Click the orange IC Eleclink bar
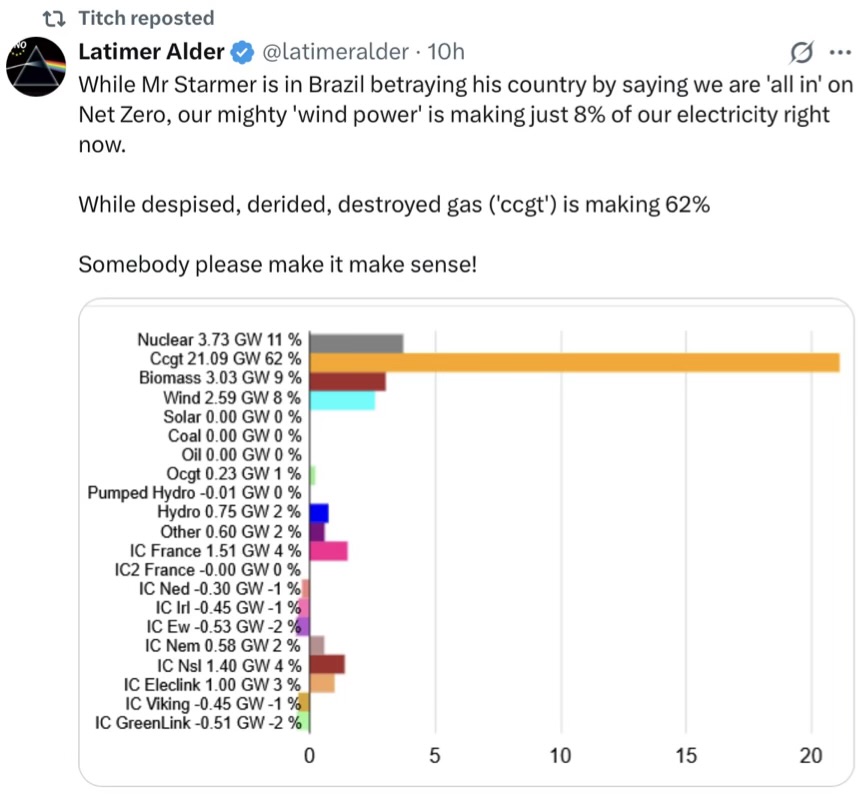Viewport: 862px width, 794px height. [x=322, y=683]
